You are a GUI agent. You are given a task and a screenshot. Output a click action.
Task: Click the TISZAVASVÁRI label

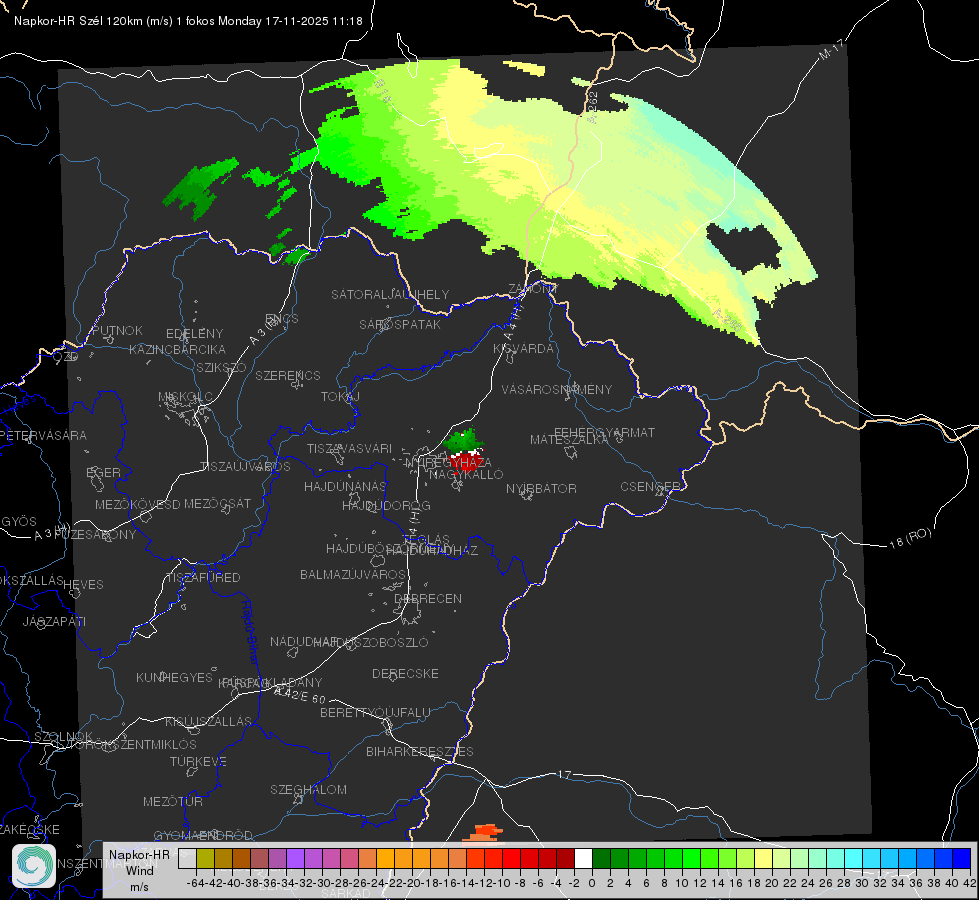pos(350,448)
